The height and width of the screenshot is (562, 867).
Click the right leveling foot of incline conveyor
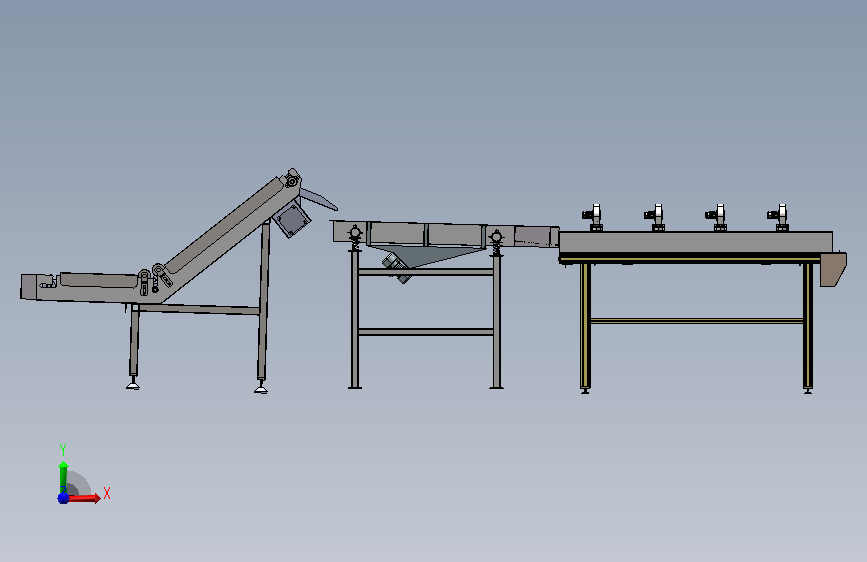261,388
